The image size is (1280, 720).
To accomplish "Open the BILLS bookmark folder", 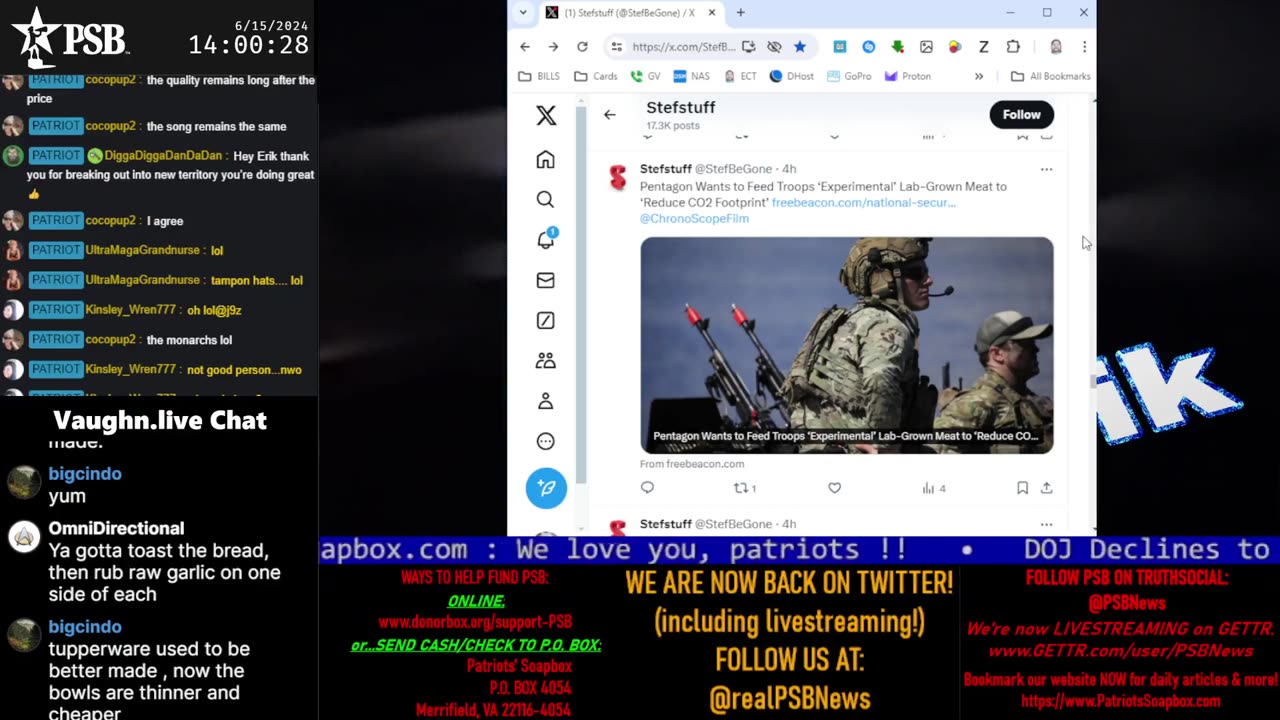I will point(539,76).
